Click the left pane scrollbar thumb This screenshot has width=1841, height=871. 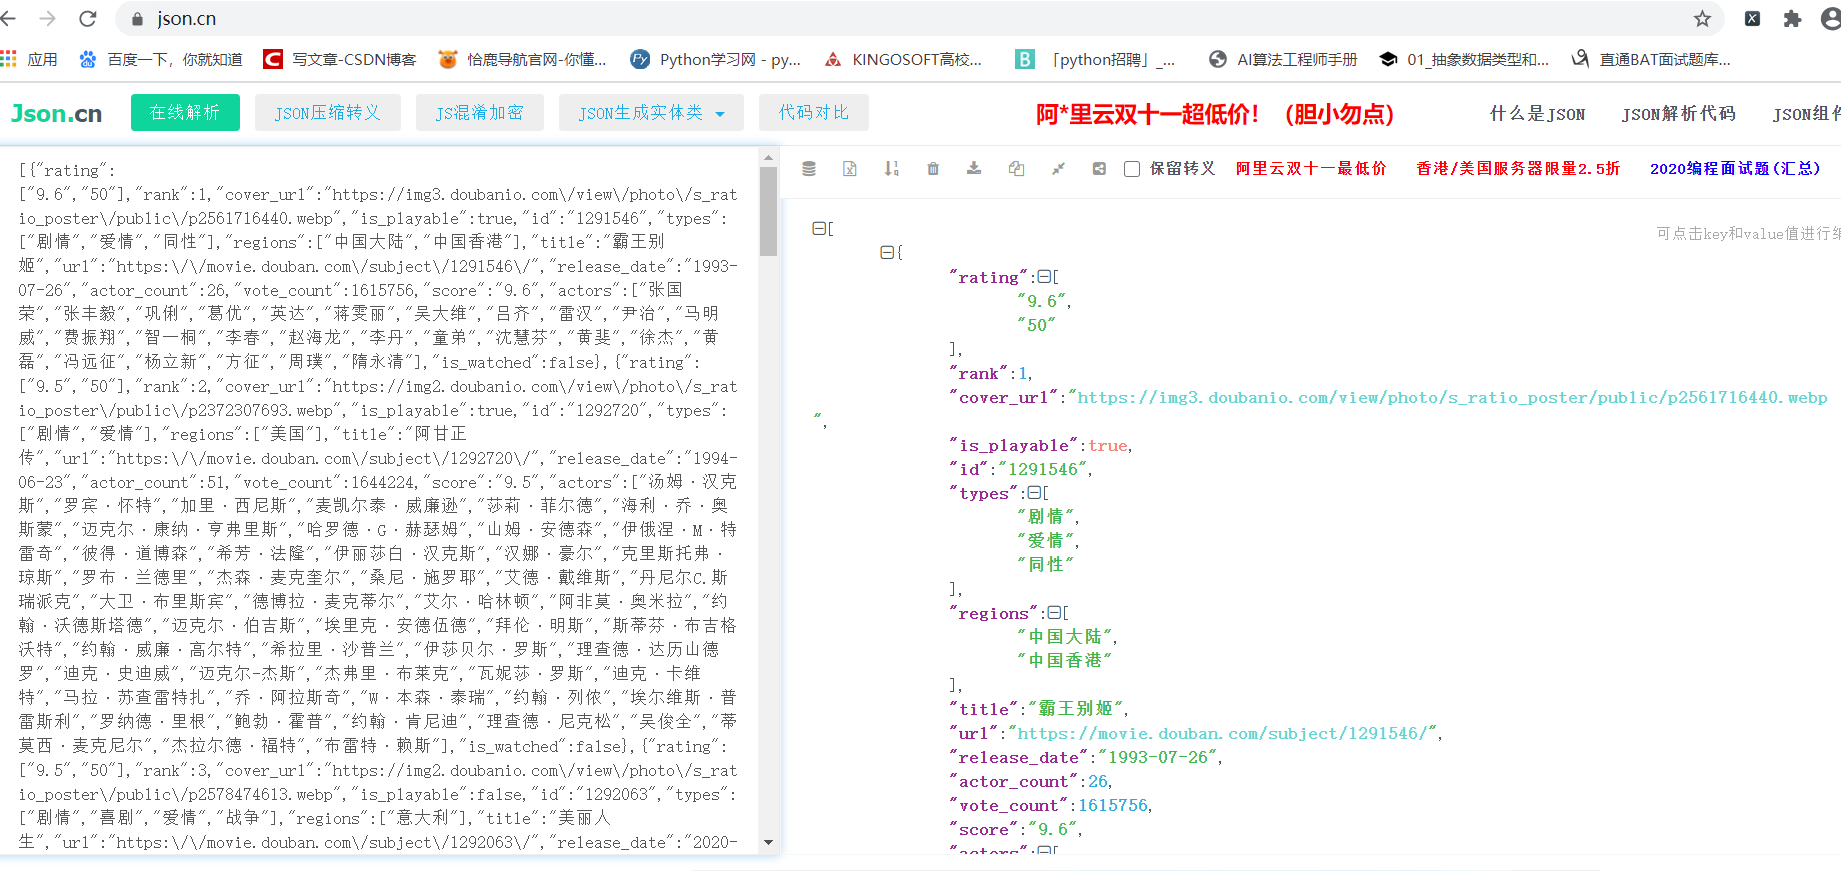coord(768,211)
